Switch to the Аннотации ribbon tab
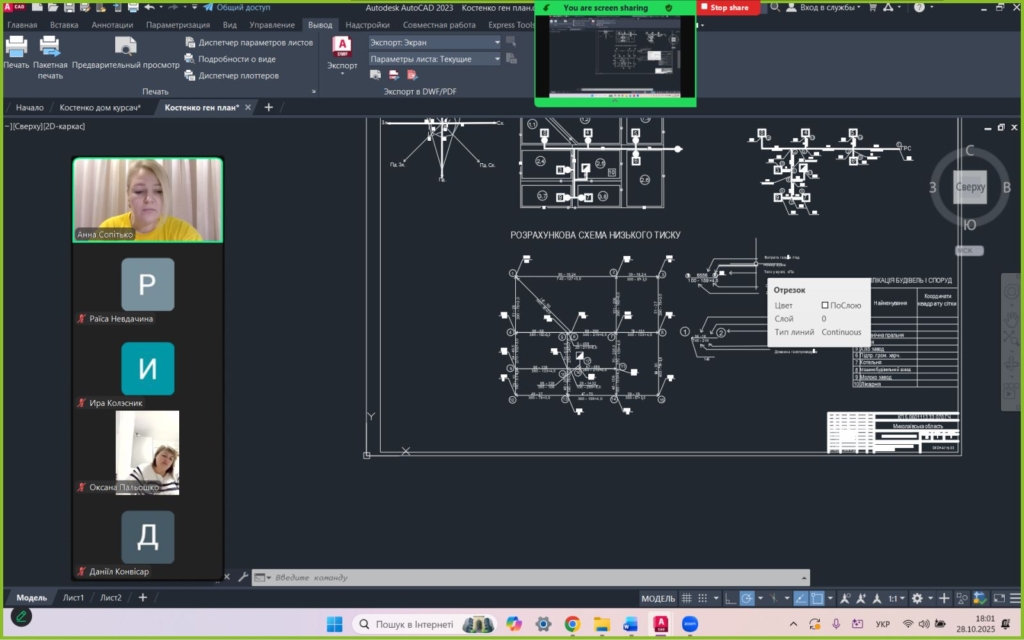The width and height of the screenshot is (1024, 640). [111, 25]
